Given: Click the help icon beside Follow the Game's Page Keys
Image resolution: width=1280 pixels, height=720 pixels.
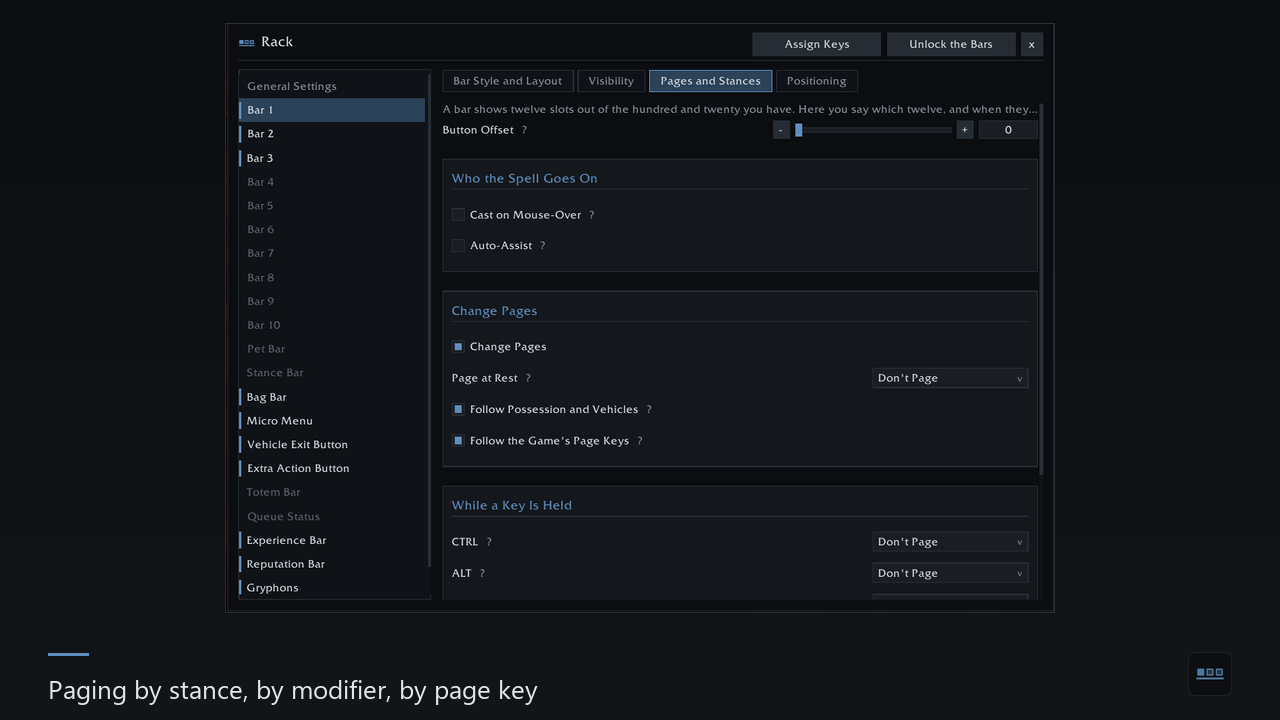Looking at the screenshot, I should [639, 441].
